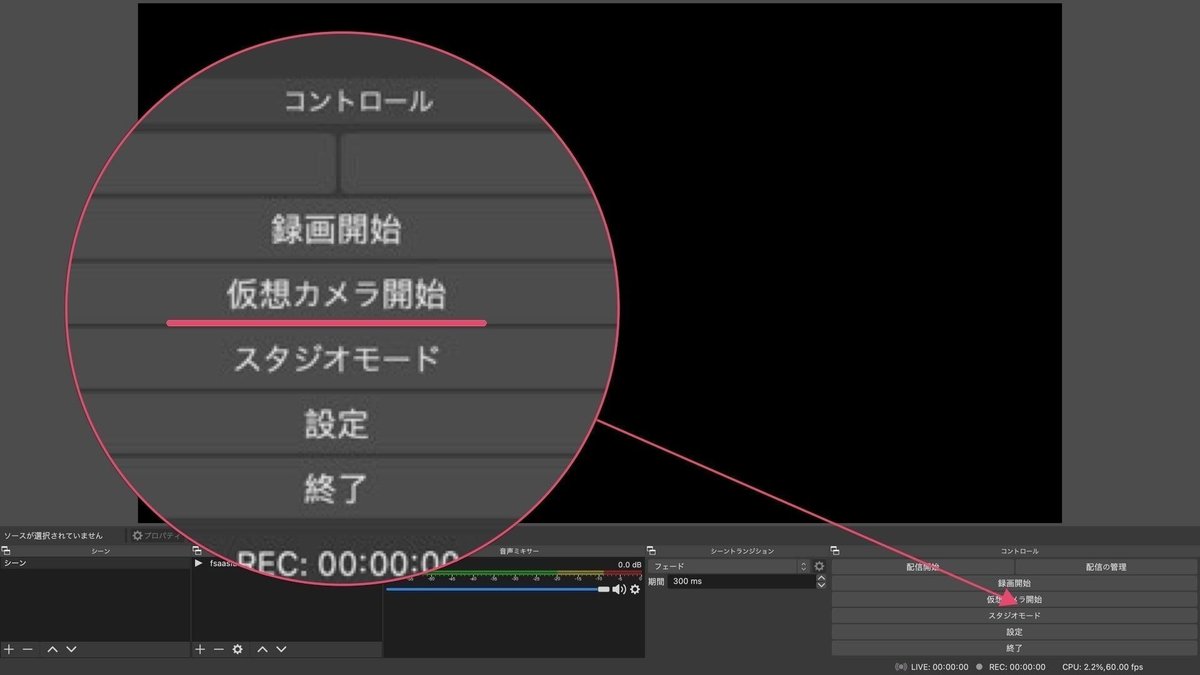Click the 300 ms duration field
The height and width of the screenshot is (675, 1200).
741,581
